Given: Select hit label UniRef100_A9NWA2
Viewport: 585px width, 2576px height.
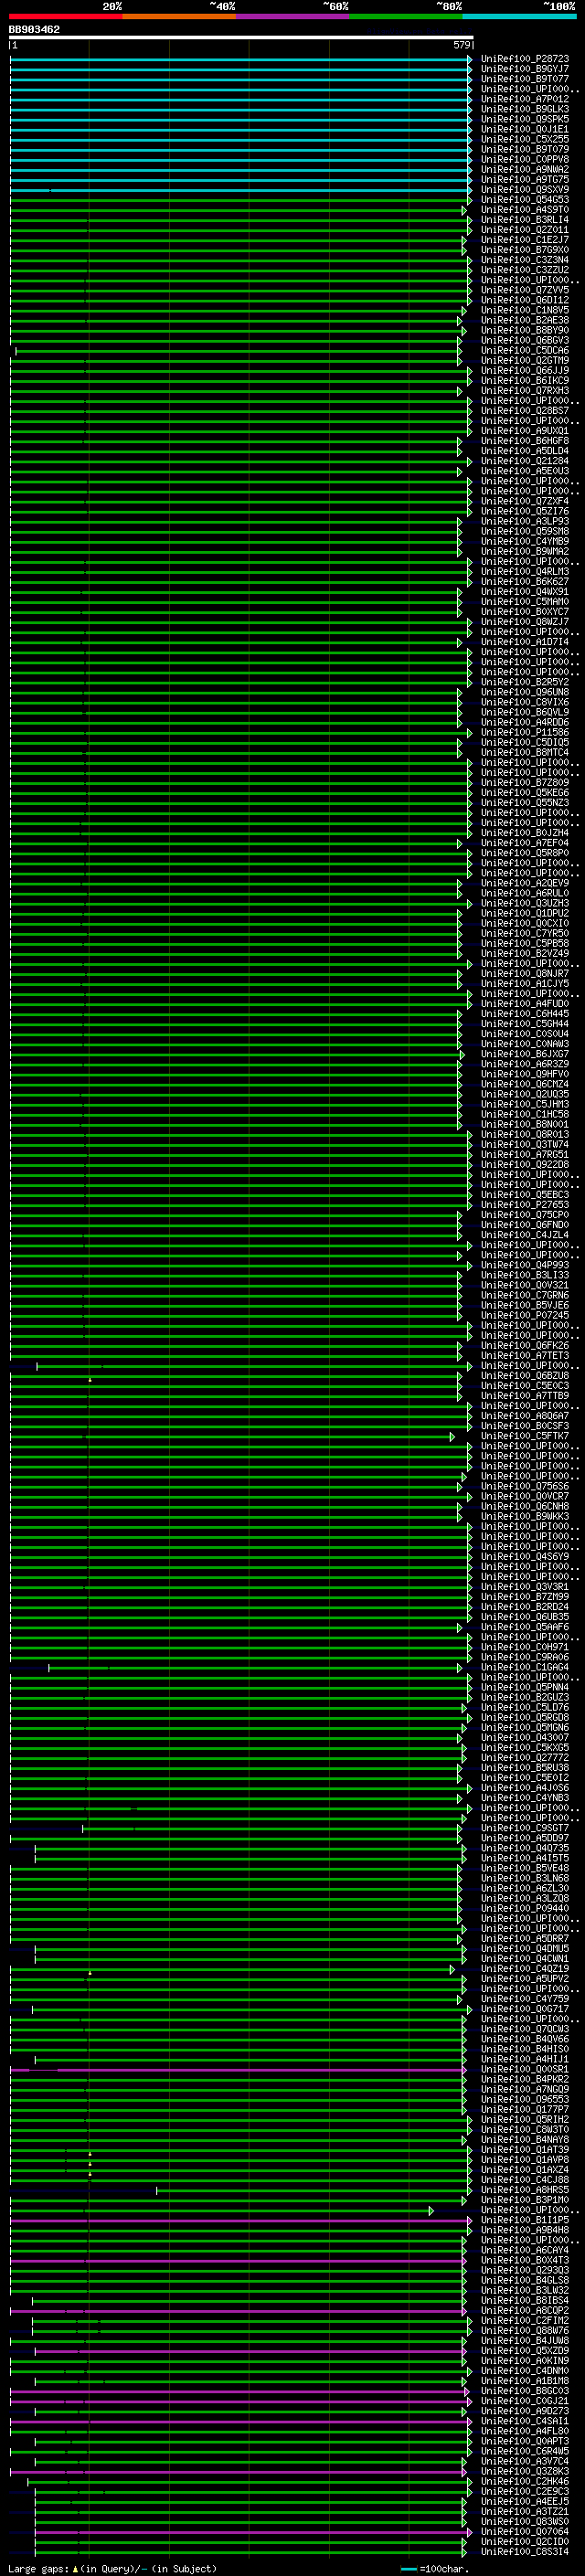Looking at the screenshot, I should click(524, 169).
